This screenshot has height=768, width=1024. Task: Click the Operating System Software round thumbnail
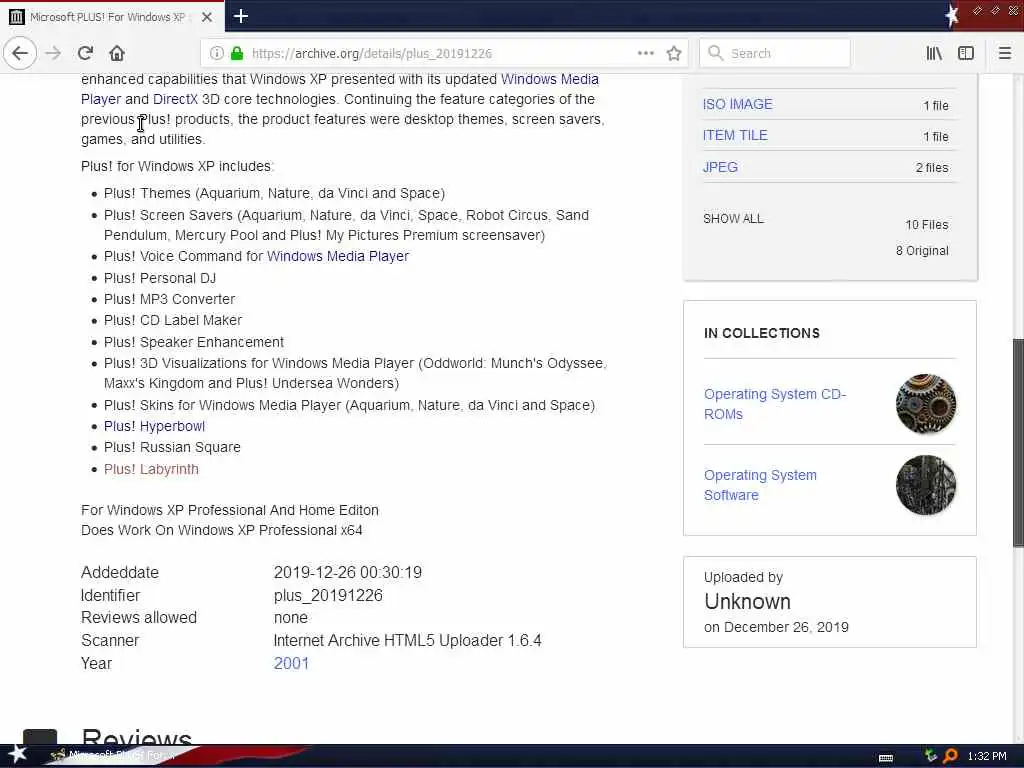pos(925,485)
